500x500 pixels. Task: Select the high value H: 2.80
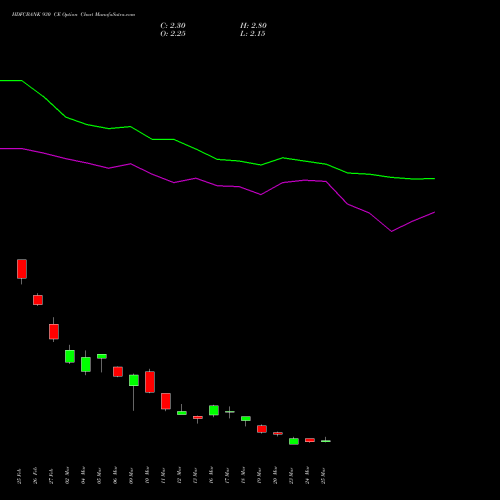[x=253, y=26]
